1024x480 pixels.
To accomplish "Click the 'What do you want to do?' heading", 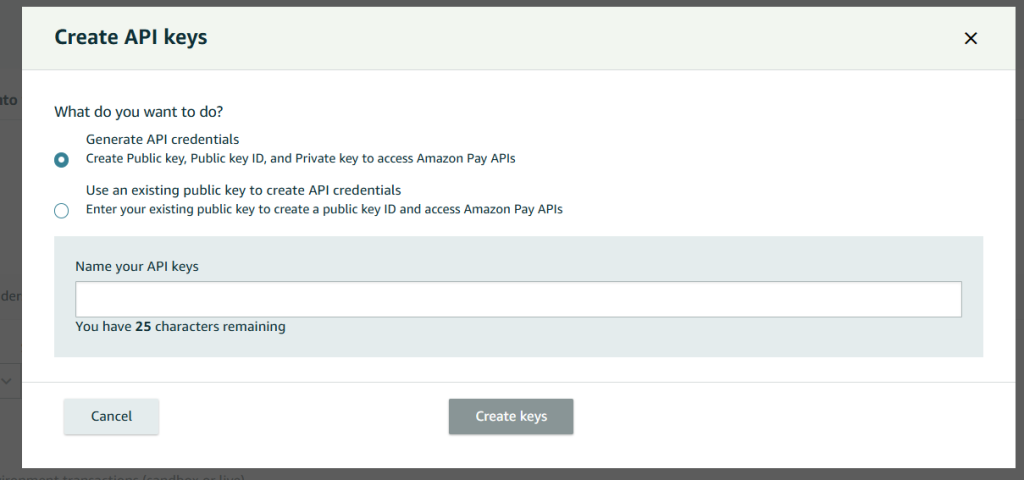I will click(x=138, y=111).
